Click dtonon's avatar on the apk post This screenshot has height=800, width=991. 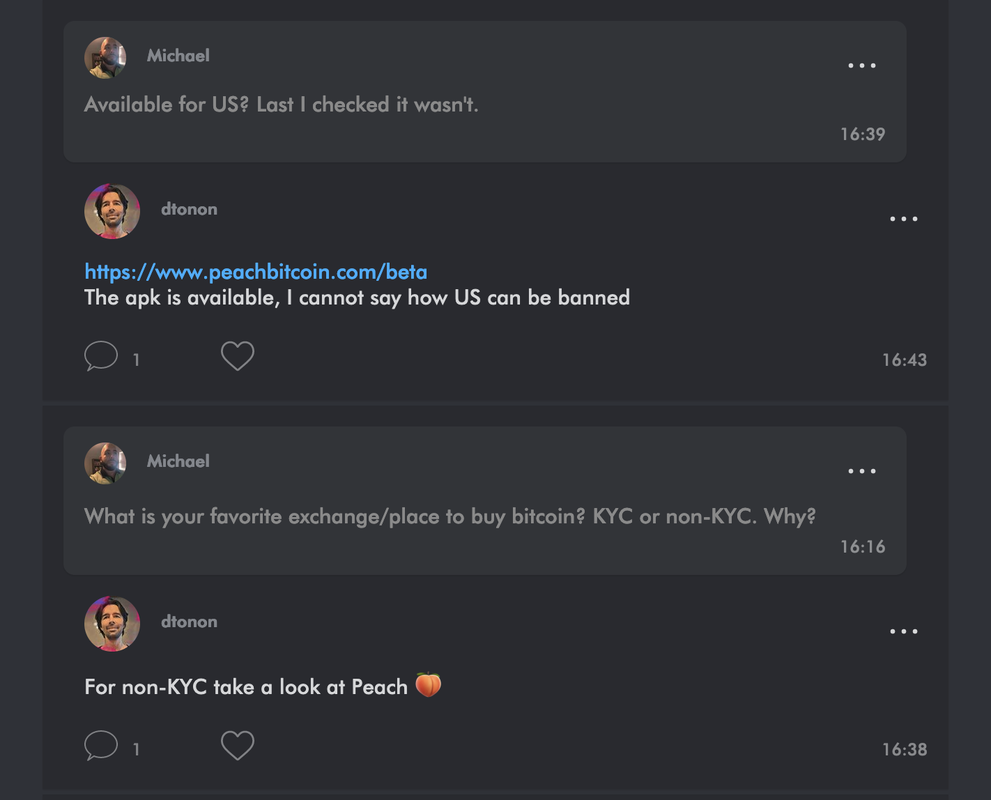(x=112, y=211)
